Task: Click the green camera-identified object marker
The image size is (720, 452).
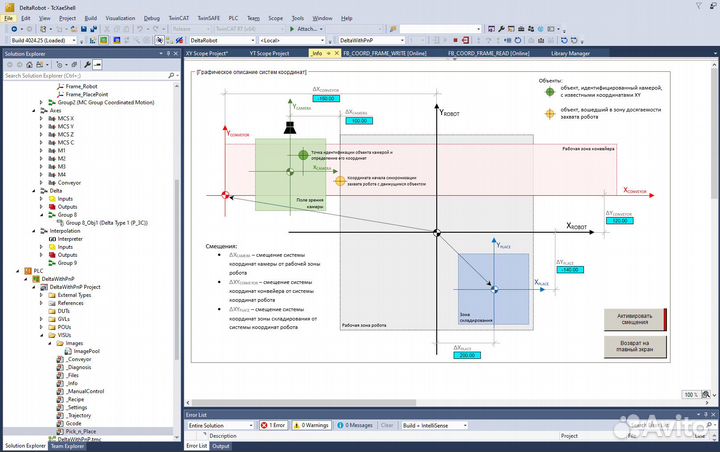Action: pos(301,154)
